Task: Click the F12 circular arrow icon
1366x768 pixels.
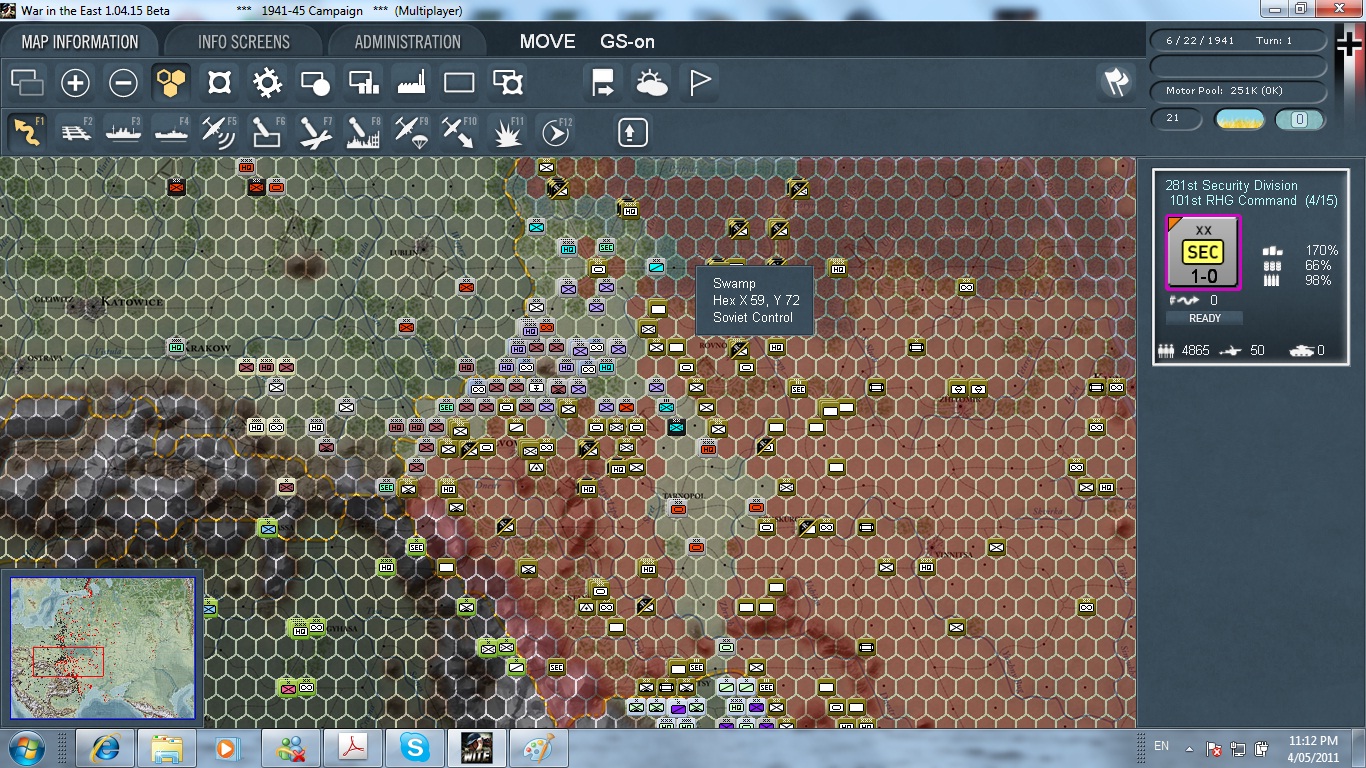Action: point(556,132)
